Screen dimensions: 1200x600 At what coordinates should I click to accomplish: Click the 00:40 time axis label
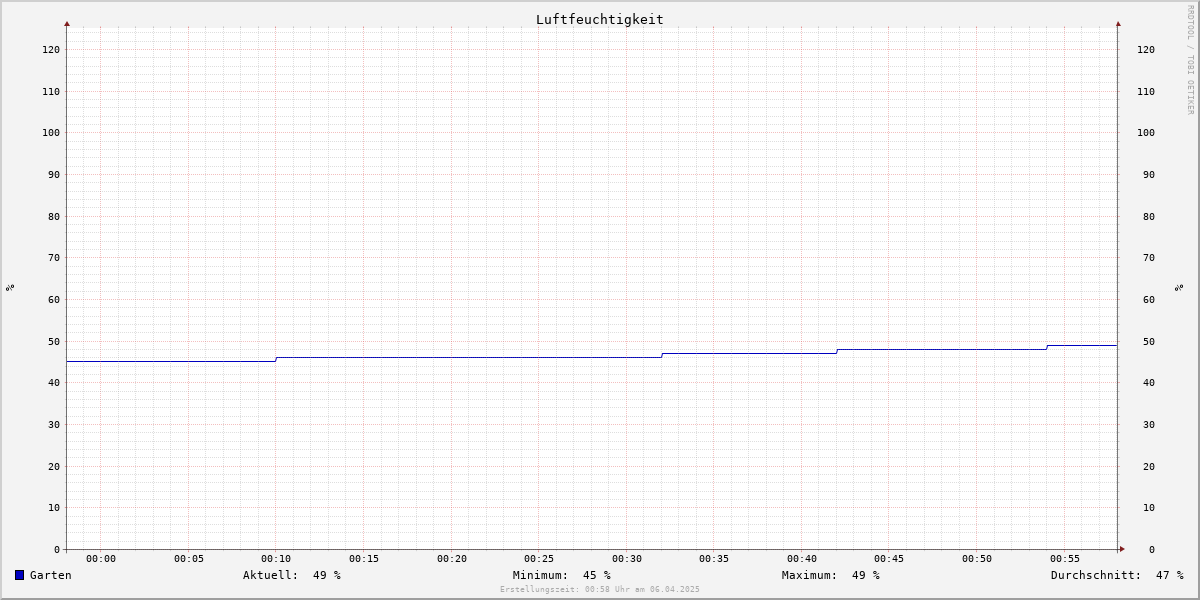[x=802, y=559]
